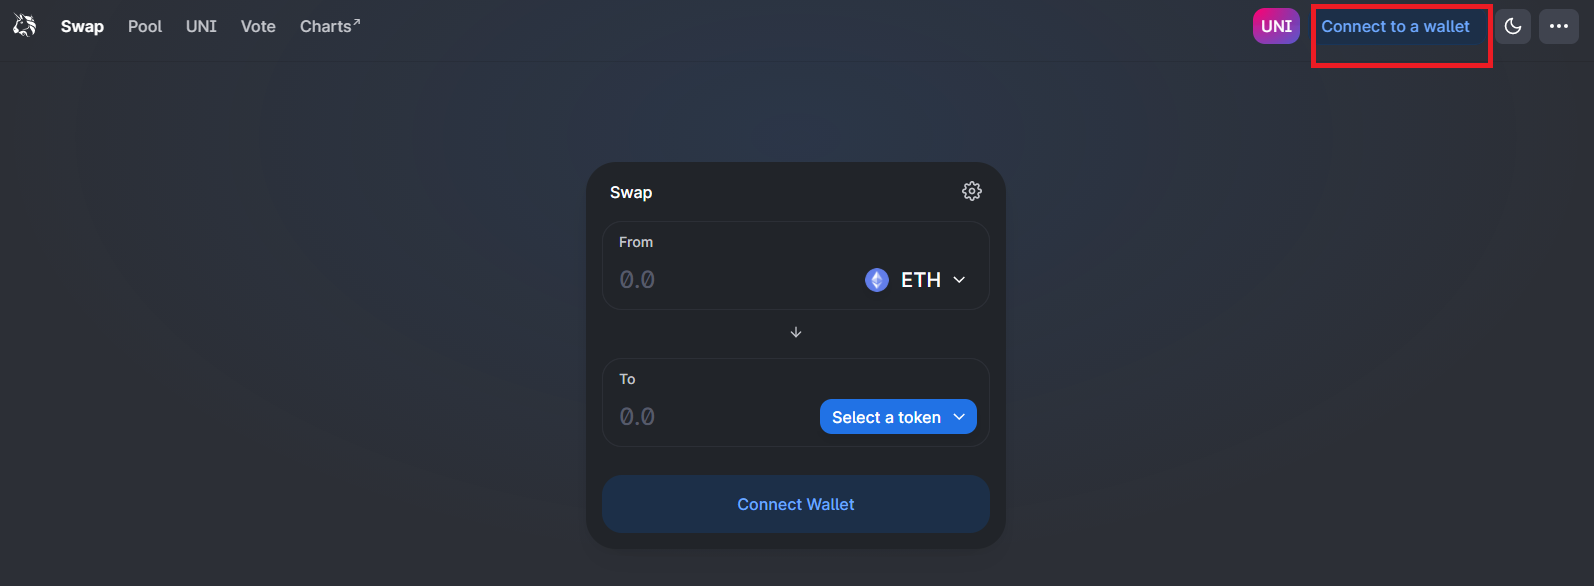Go to the Pool tab

145,27
